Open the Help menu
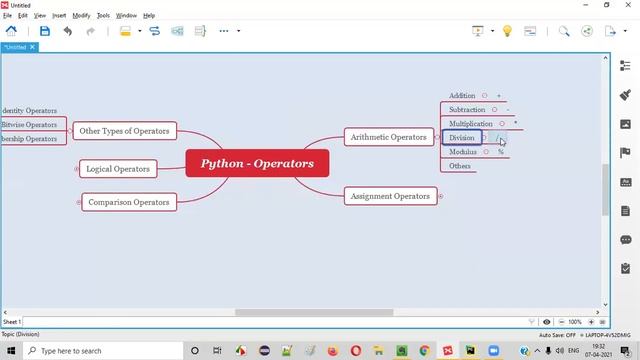The image size is (640, 360). click(x=149, y=16)
